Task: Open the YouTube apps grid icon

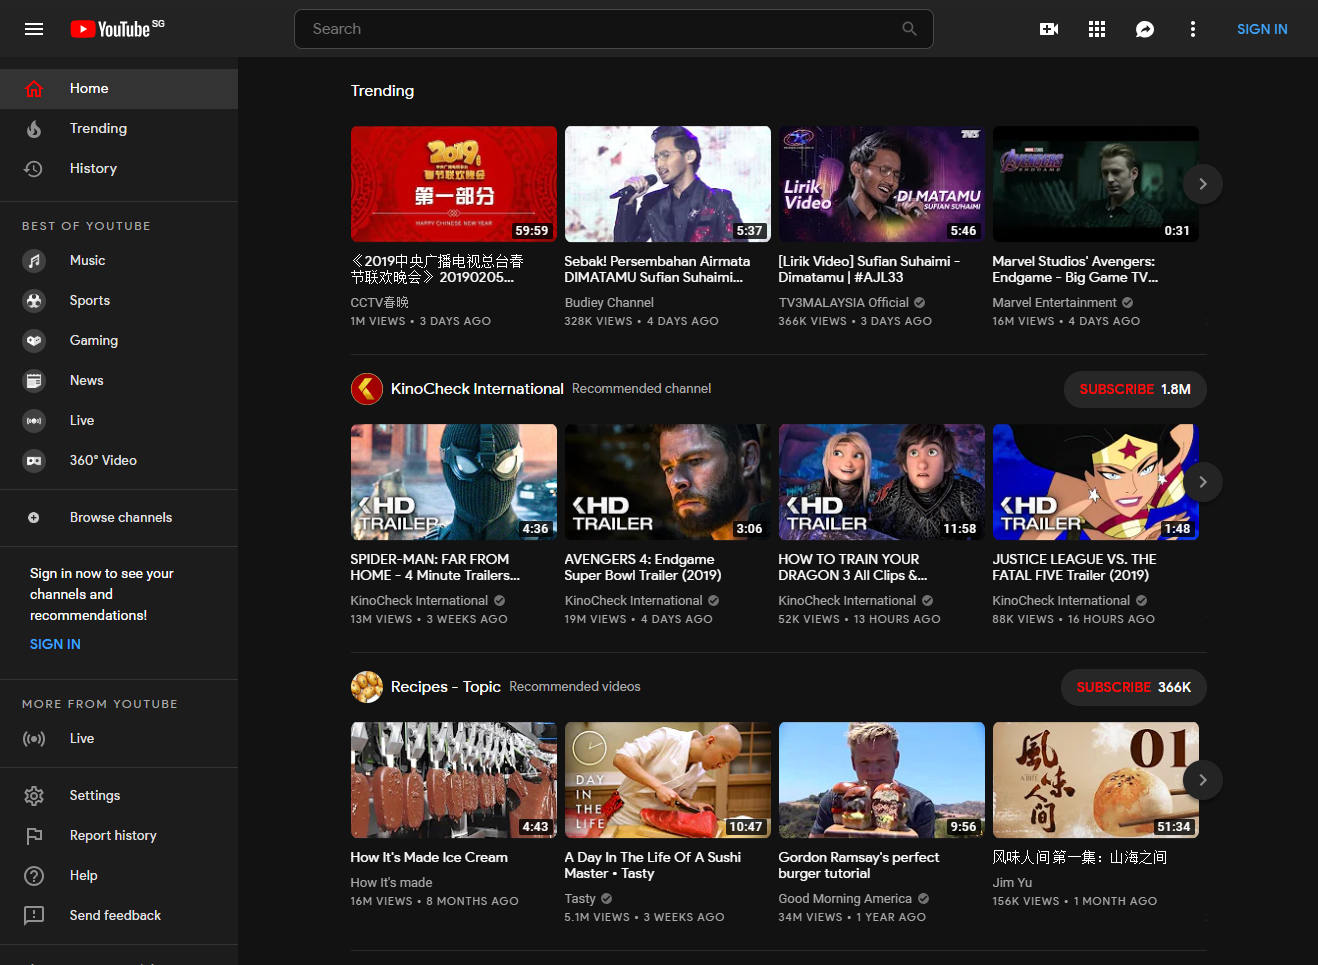Action: coord(1097,29)
